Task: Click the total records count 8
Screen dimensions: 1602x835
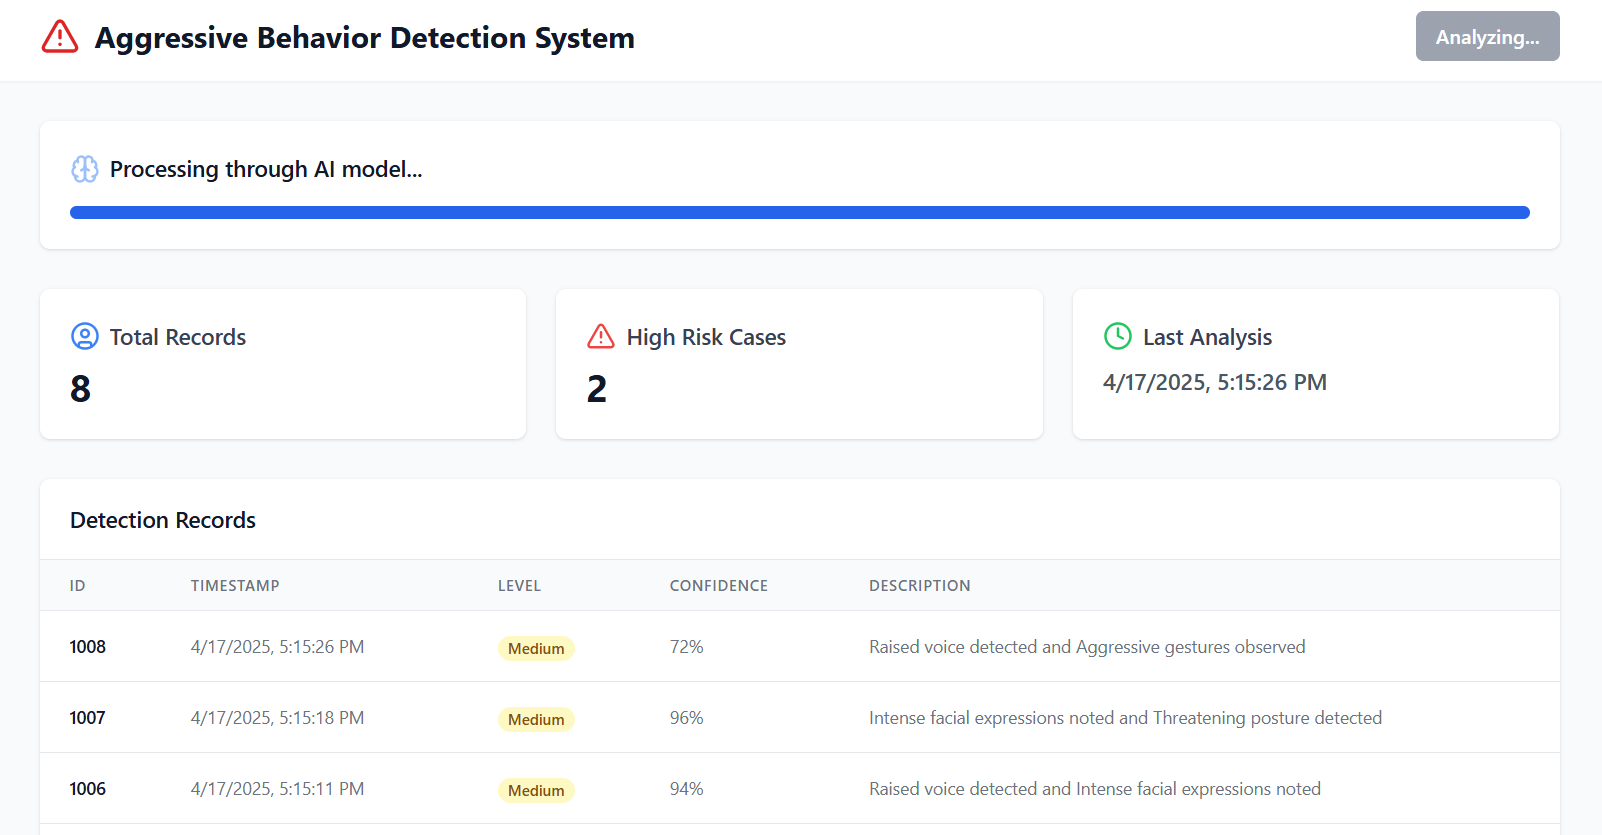Action: (81, 389)
